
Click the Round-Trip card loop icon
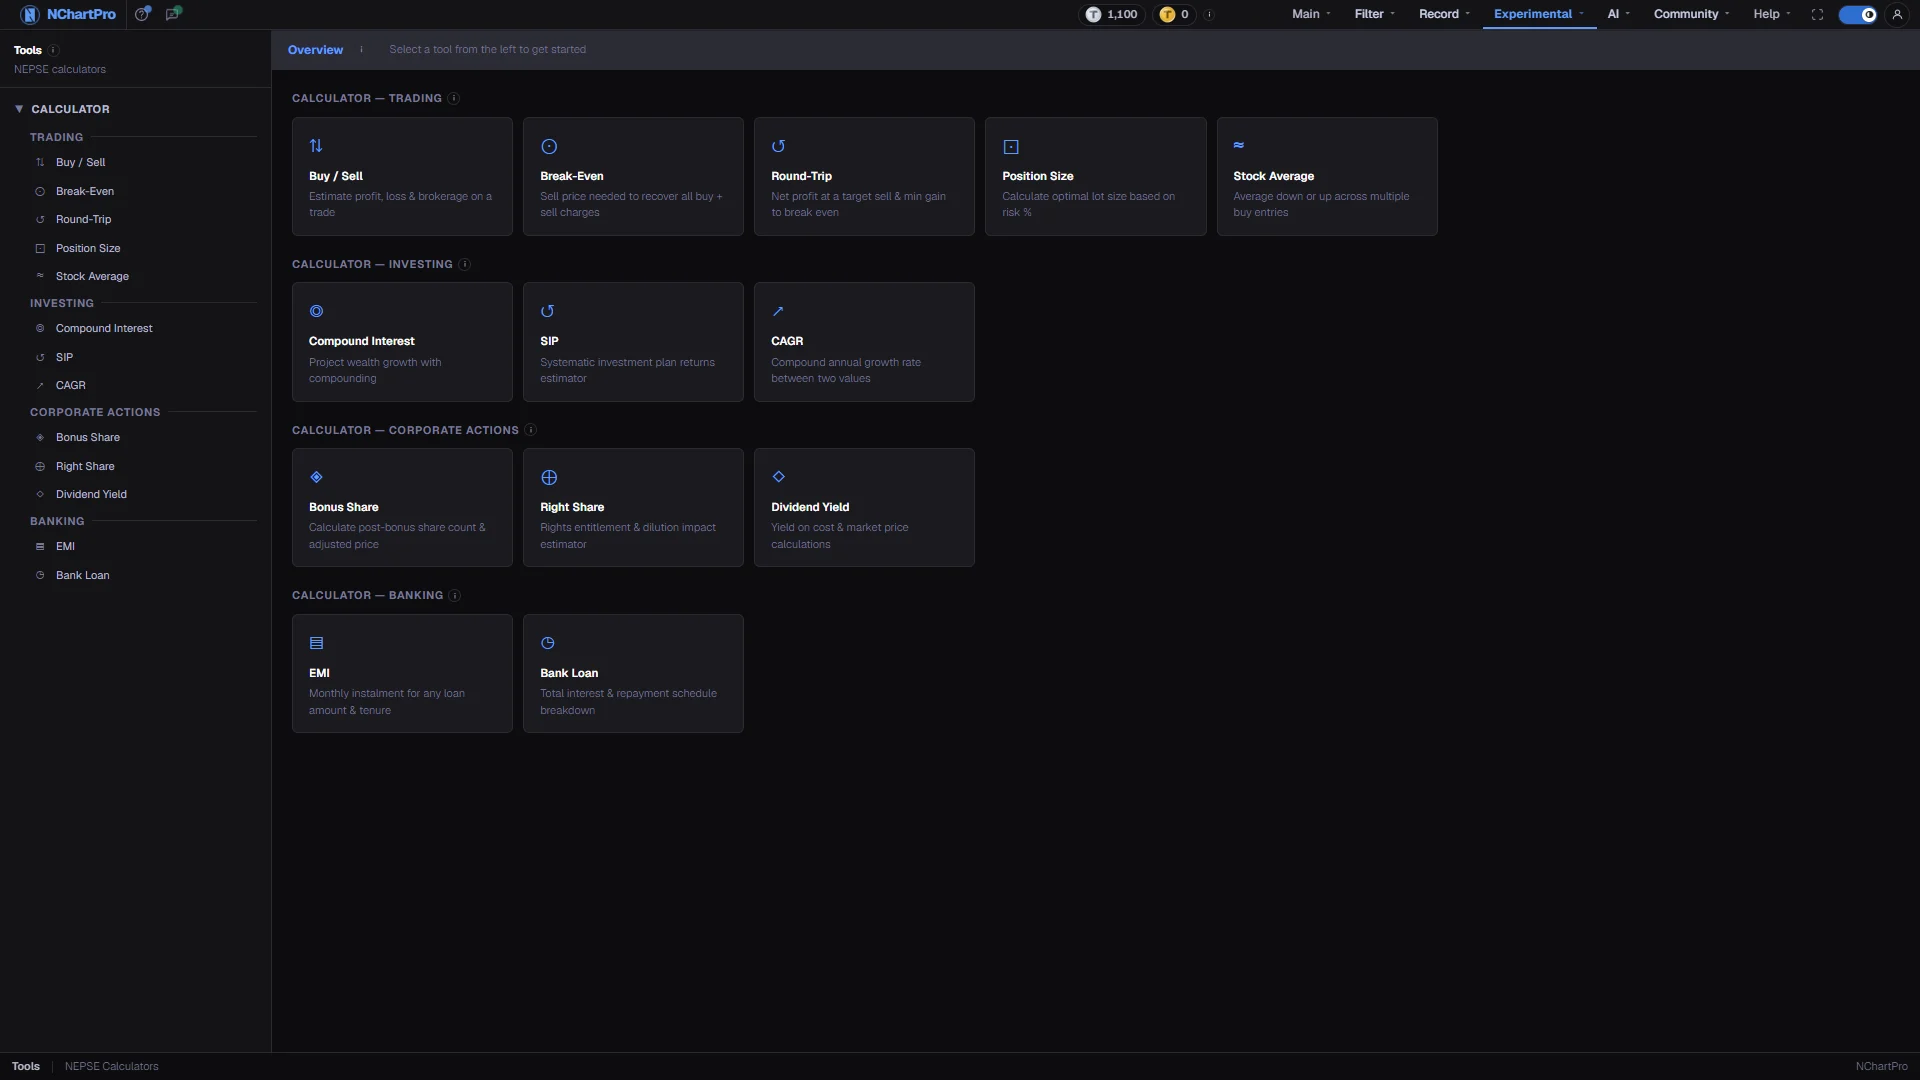778,146
